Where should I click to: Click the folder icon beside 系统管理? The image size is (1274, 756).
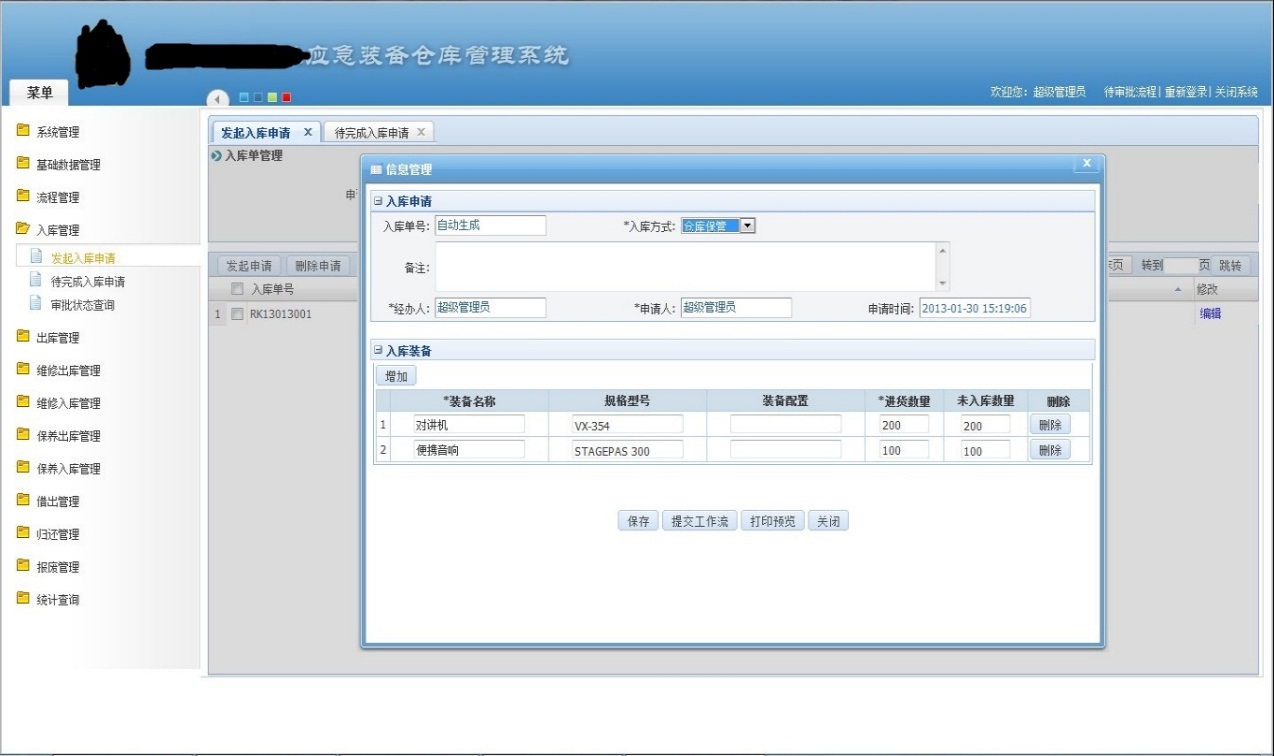point(23,131)
